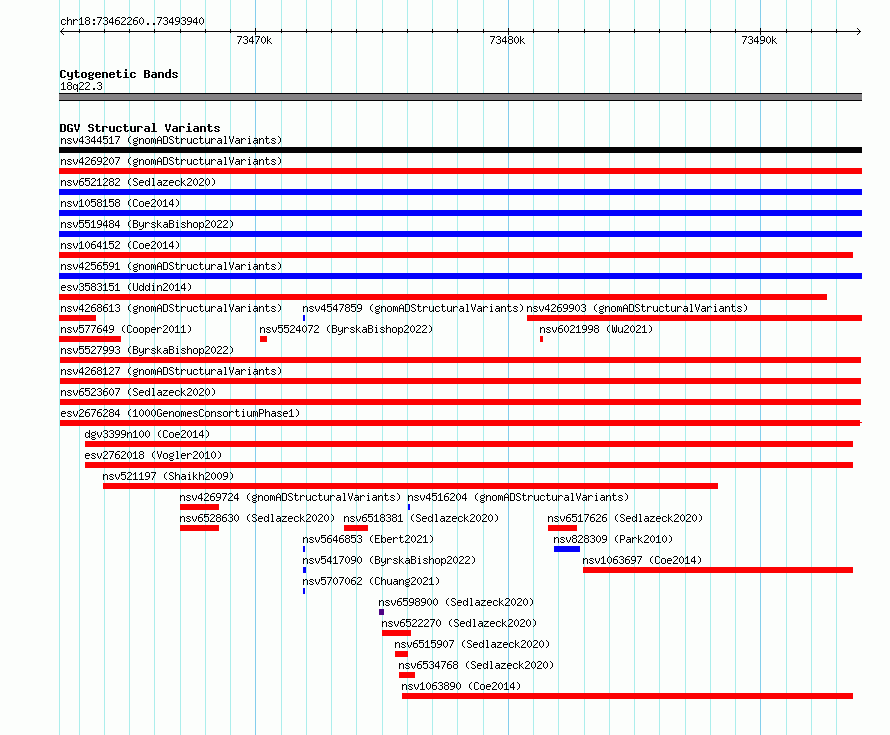Click the nsv4269903 gnomAD label
Screen dimensions: 890x735
(x=637, y=308)
